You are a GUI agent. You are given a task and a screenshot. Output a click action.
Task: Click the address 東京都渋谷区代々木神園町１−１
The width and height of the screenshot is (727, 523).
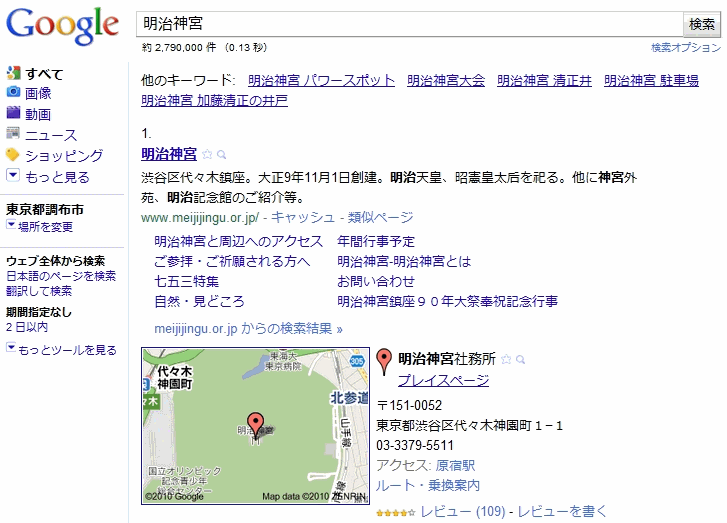pyautogui.click(x=469, y=425)
